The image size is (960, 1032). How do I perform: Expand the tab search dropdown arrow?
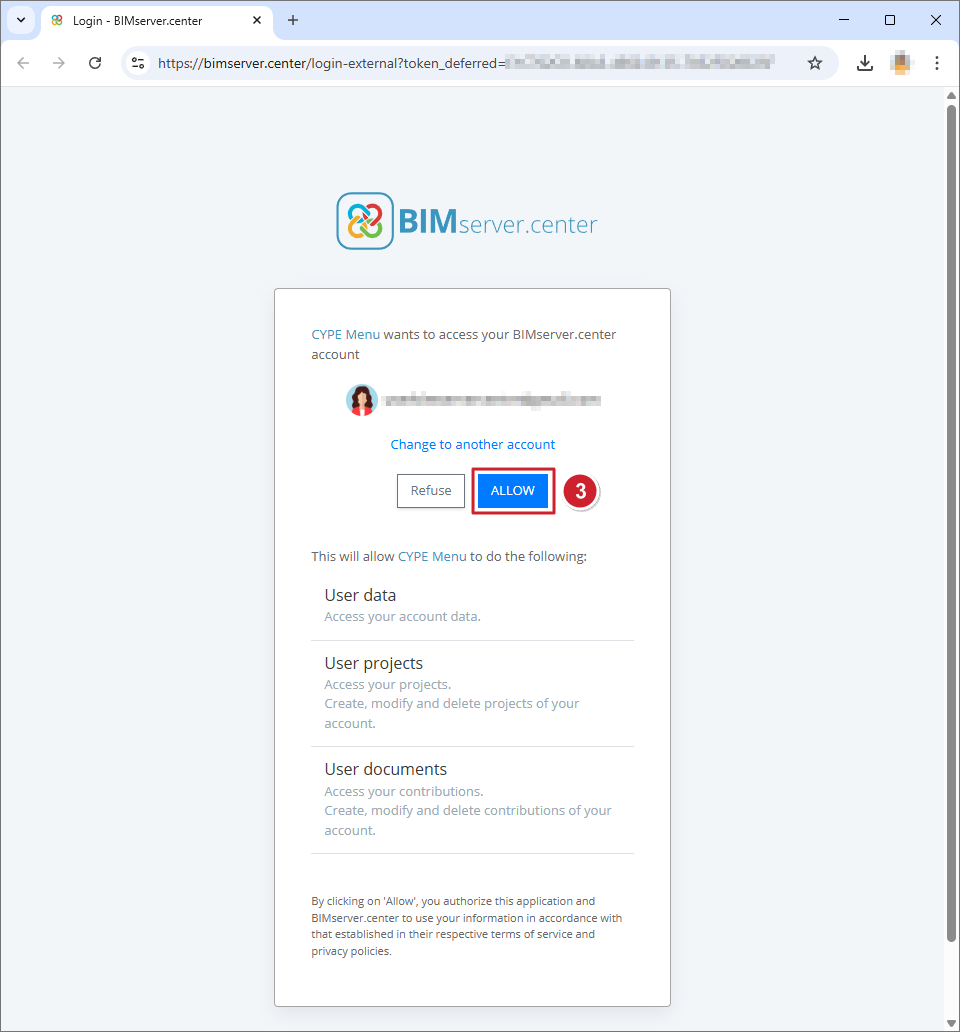click(x=20, y=20)
